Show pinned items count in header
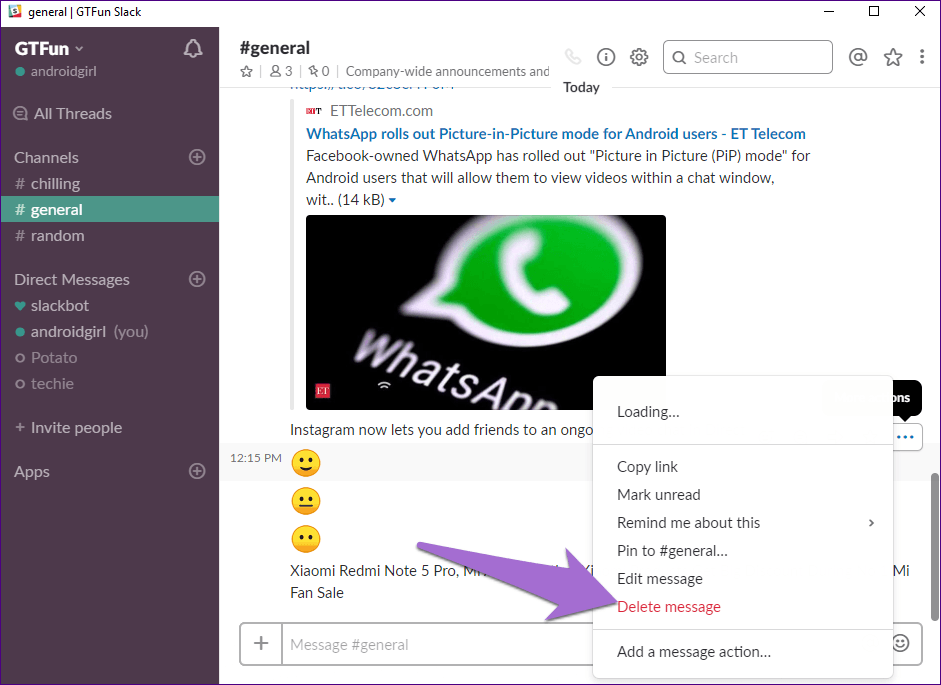 pyautogui.click(x=319, y=71)
